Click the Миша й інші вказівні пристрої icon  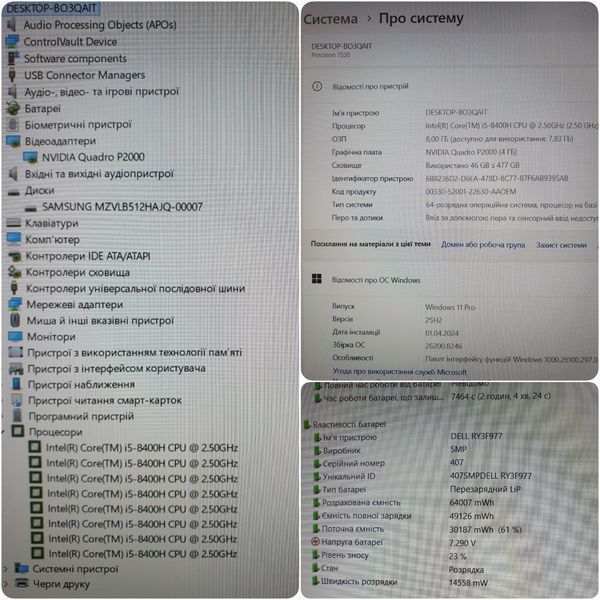tap(15, 320)
